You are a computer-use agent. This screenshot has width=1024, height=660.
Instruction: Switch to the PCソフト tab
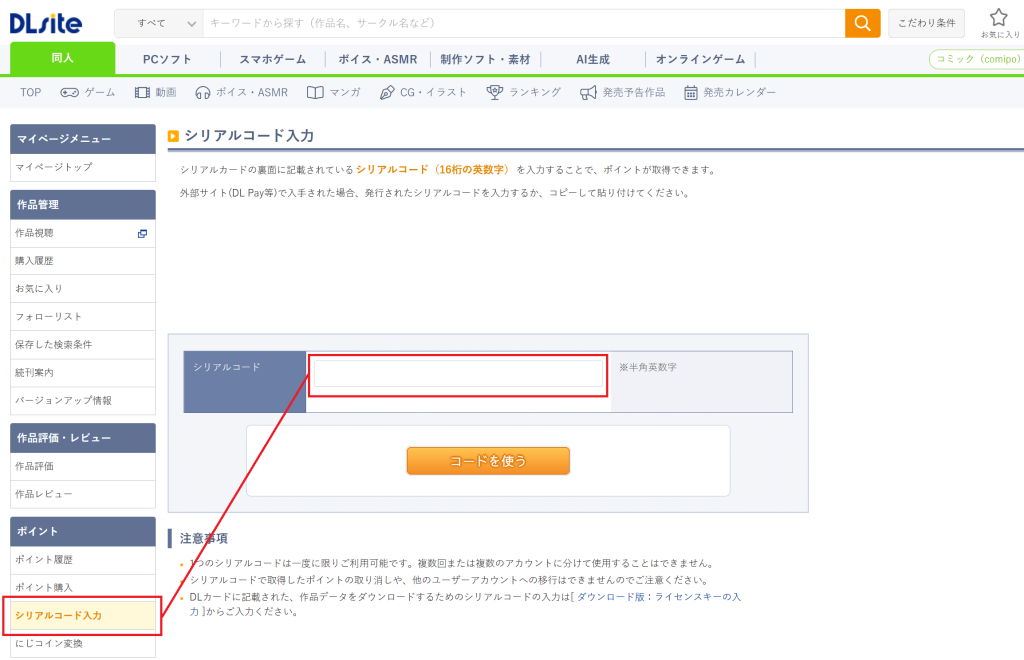point(167,59)
